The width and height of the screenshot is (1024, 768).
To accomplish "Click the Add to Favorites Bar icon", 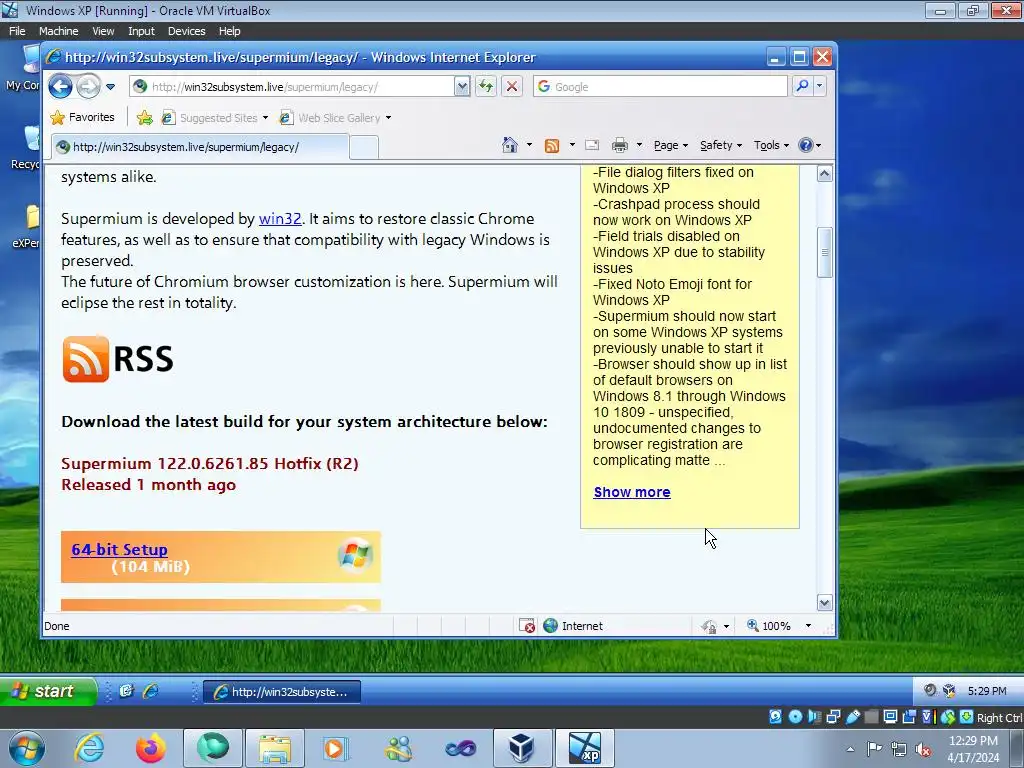I will coord(144,118).
